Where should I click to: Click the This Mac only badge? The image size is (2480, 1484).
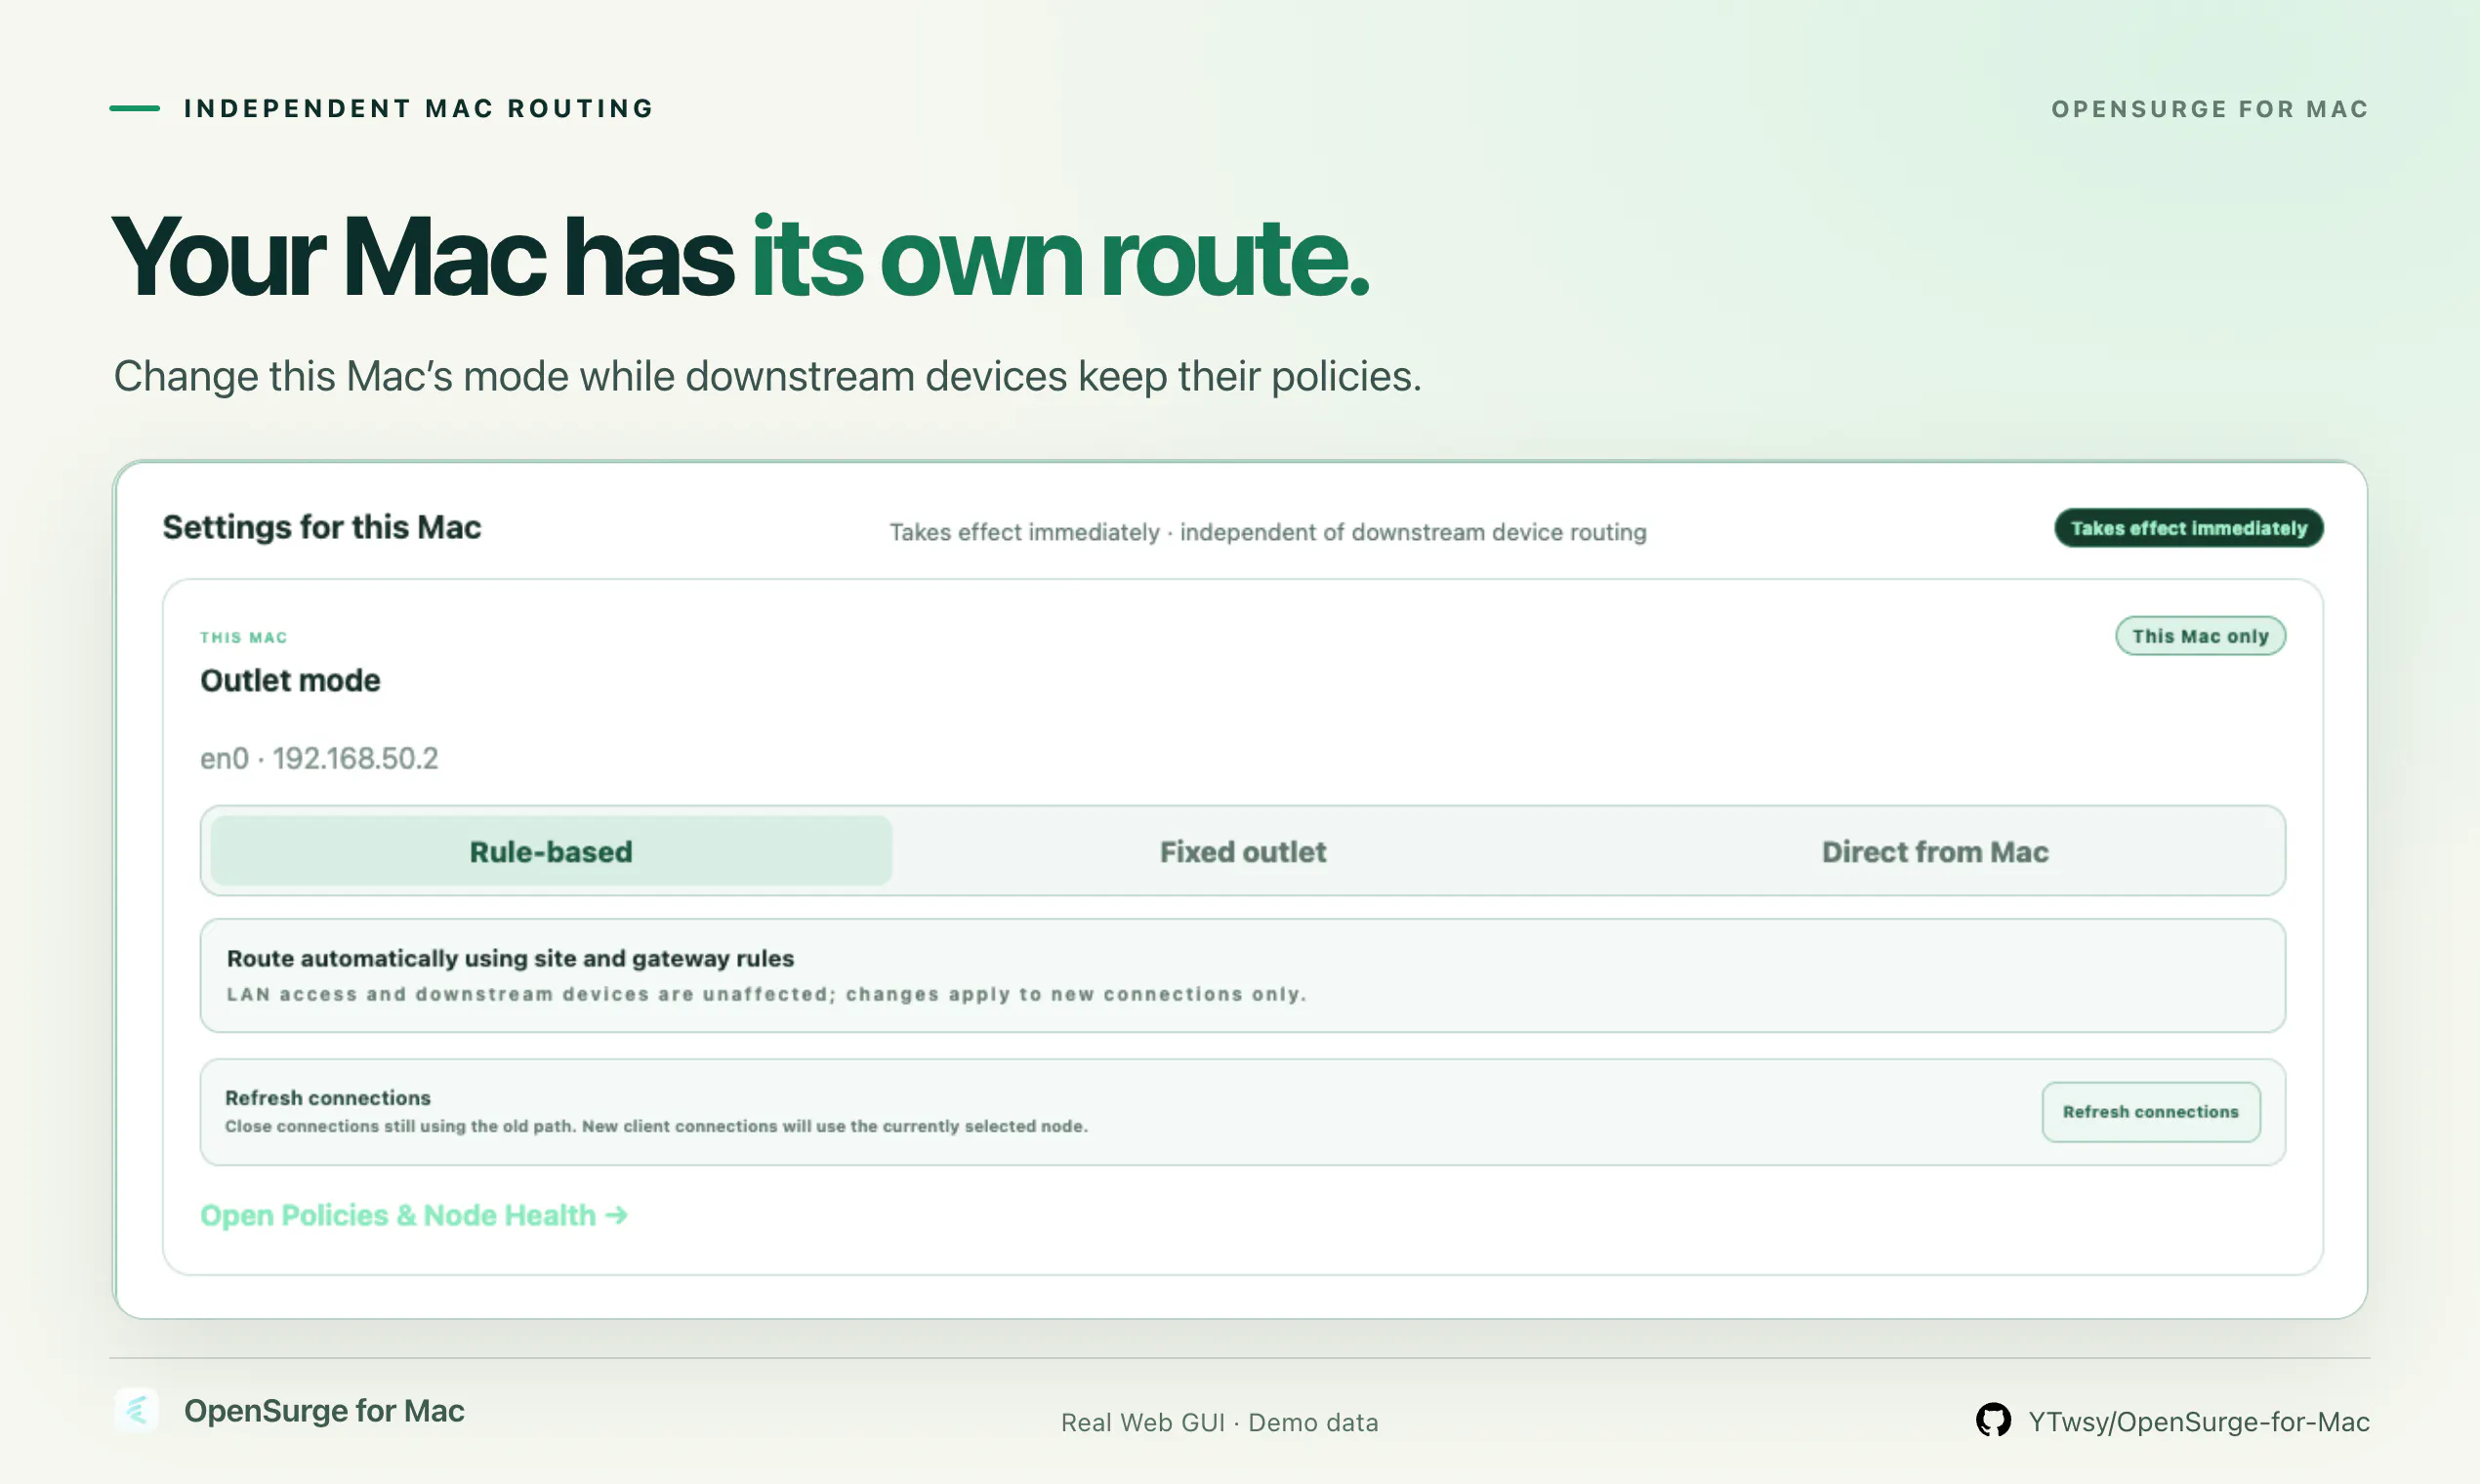click(x=2201, y=636)
